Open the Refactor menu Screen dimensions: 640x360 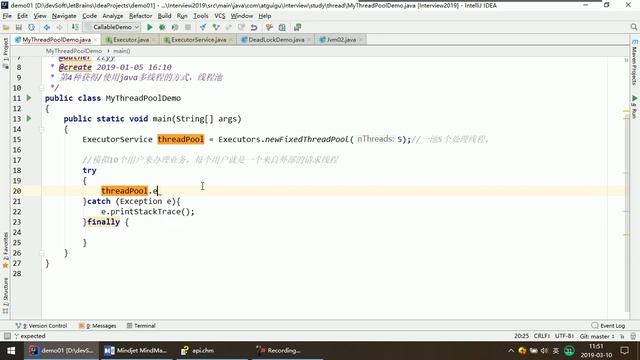pos(140,16)
